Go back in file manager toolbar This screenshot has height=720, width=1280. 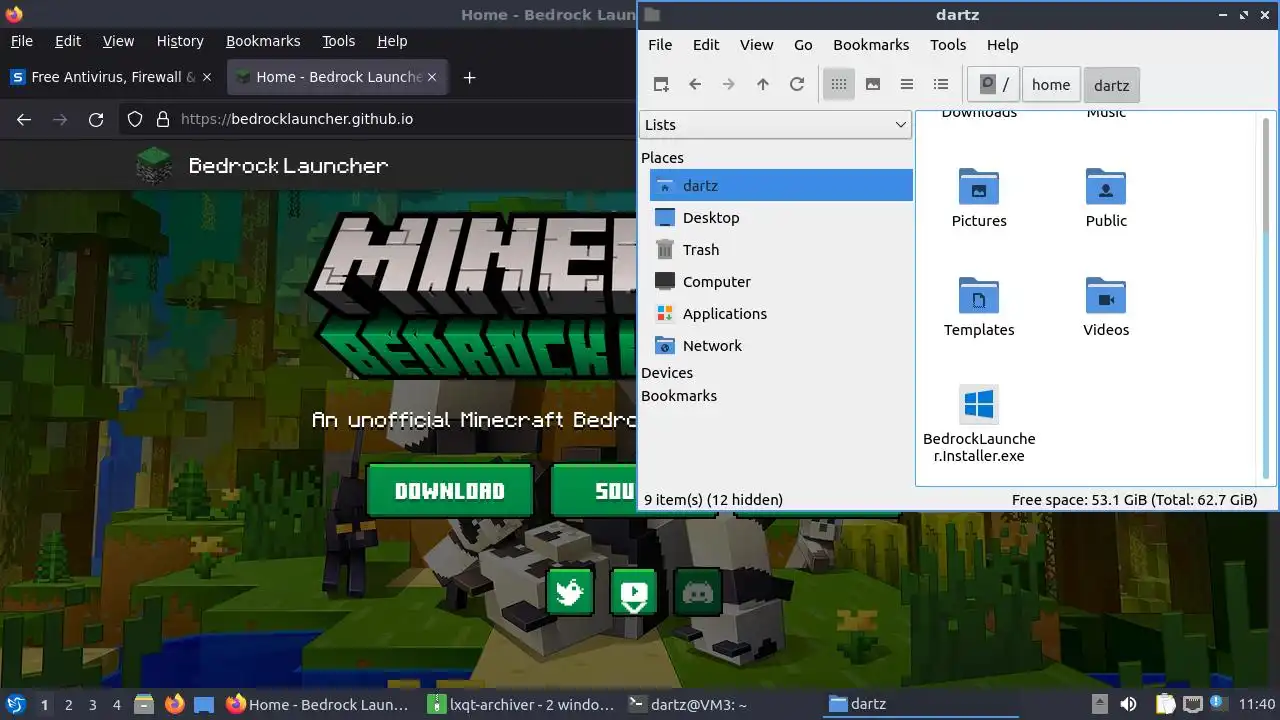pos(695,85)
